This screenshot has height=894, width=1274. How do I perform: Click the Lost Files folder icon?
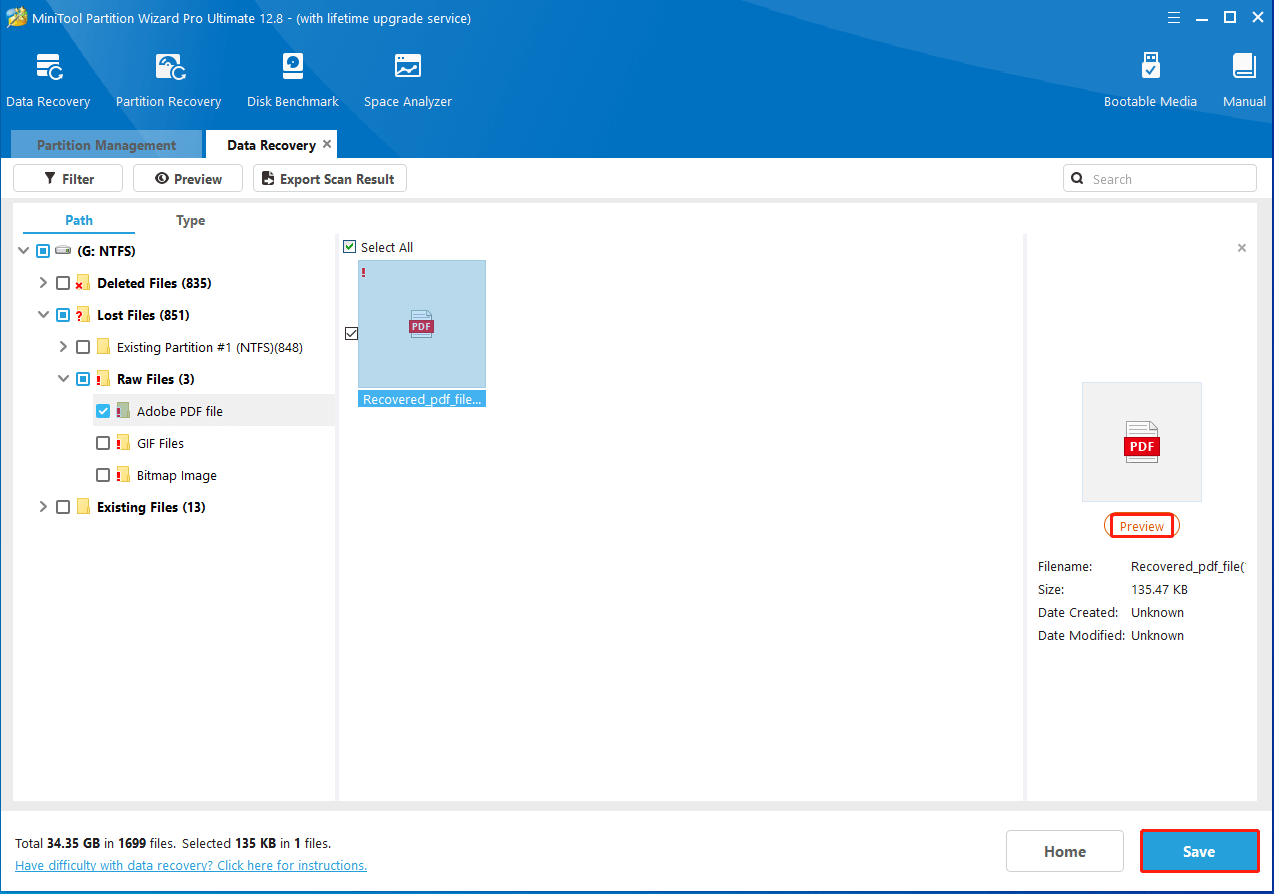pos(83,315)
